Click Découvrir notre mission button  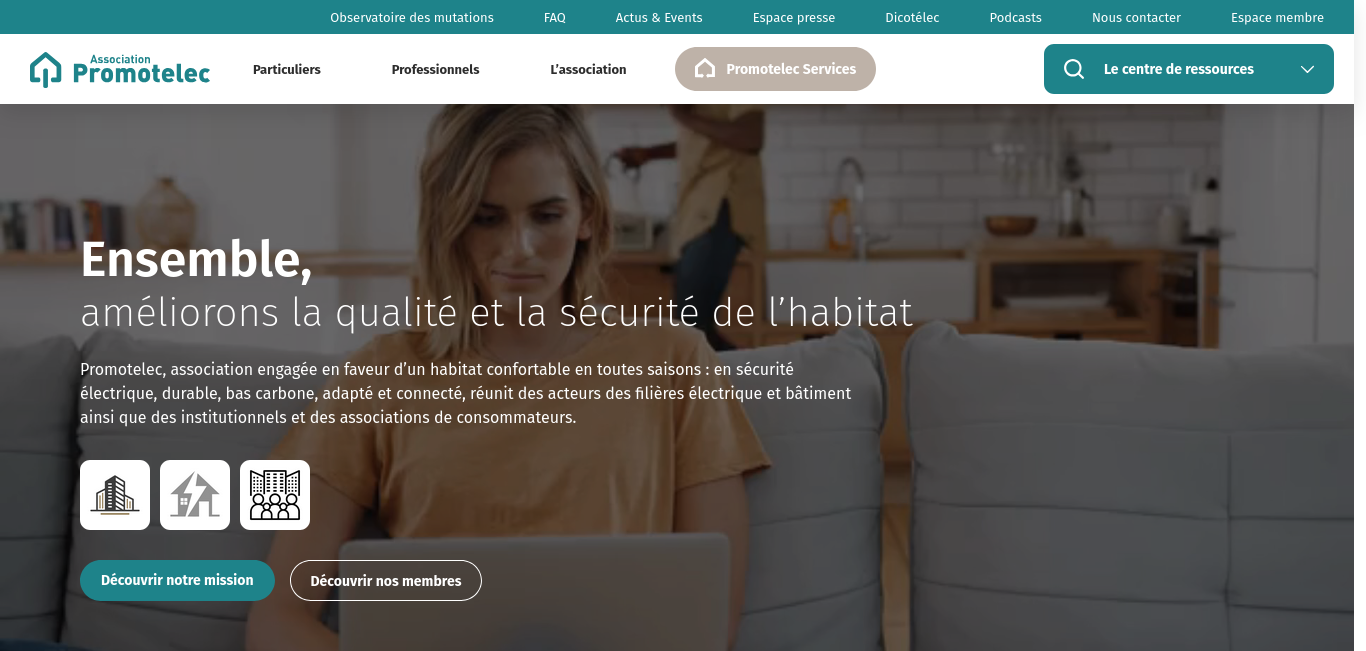tap(177, 580)
